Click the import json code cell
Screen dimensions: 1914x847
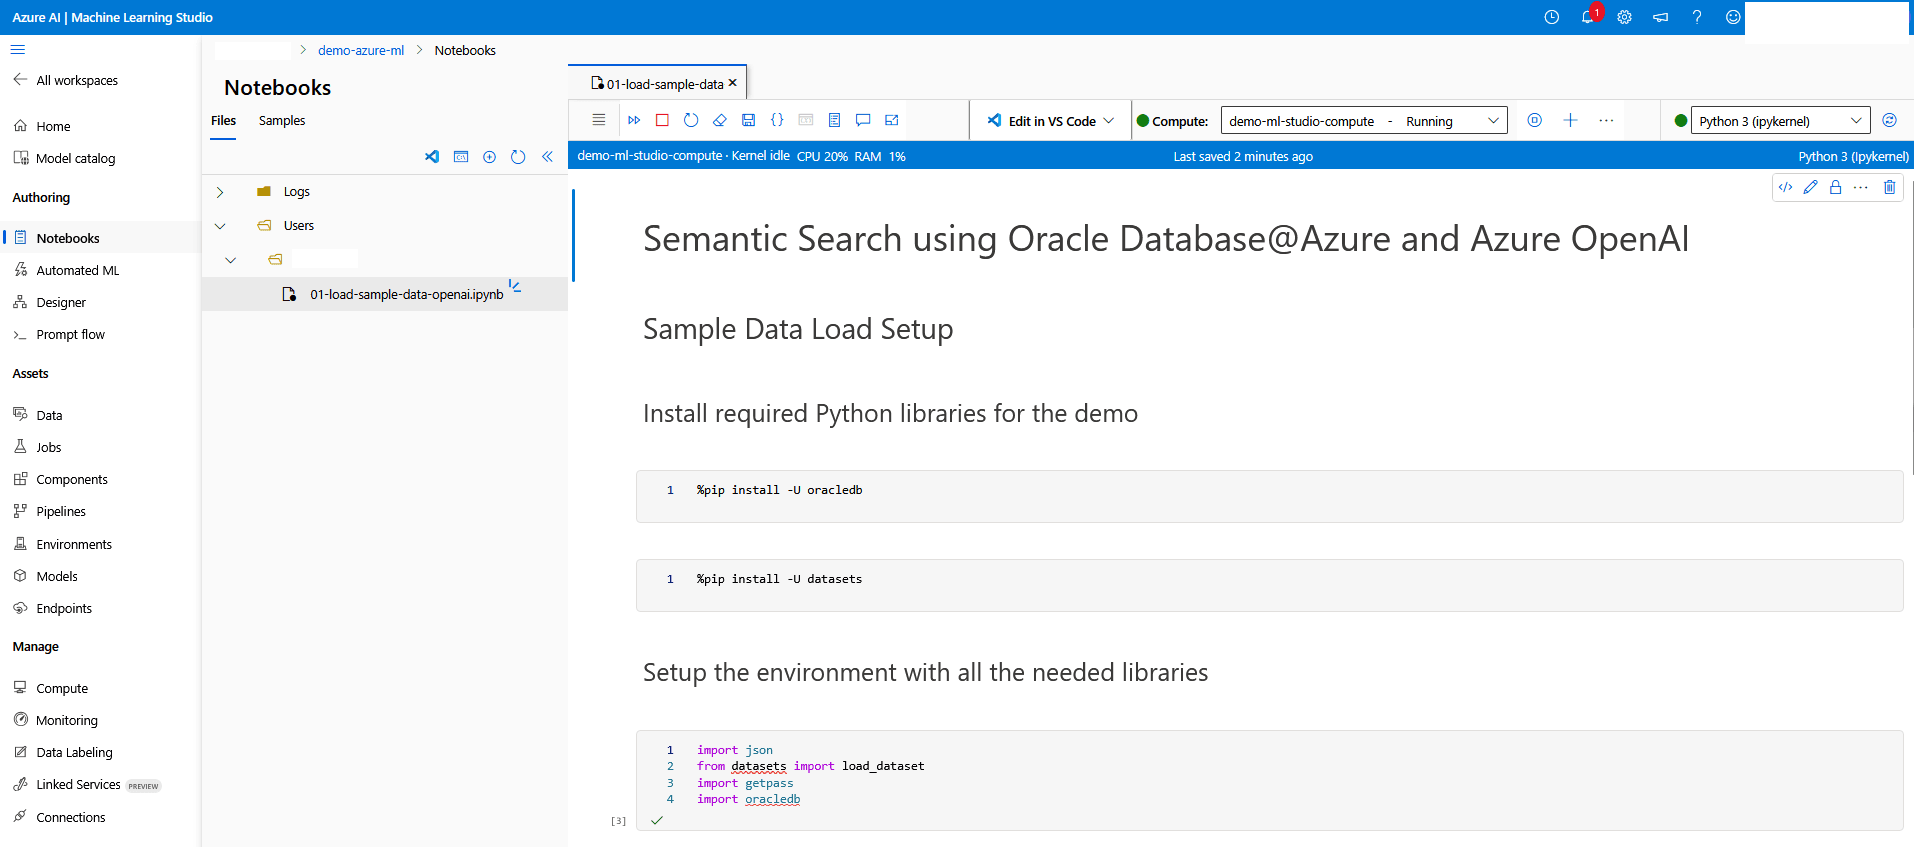(1269, 780)
